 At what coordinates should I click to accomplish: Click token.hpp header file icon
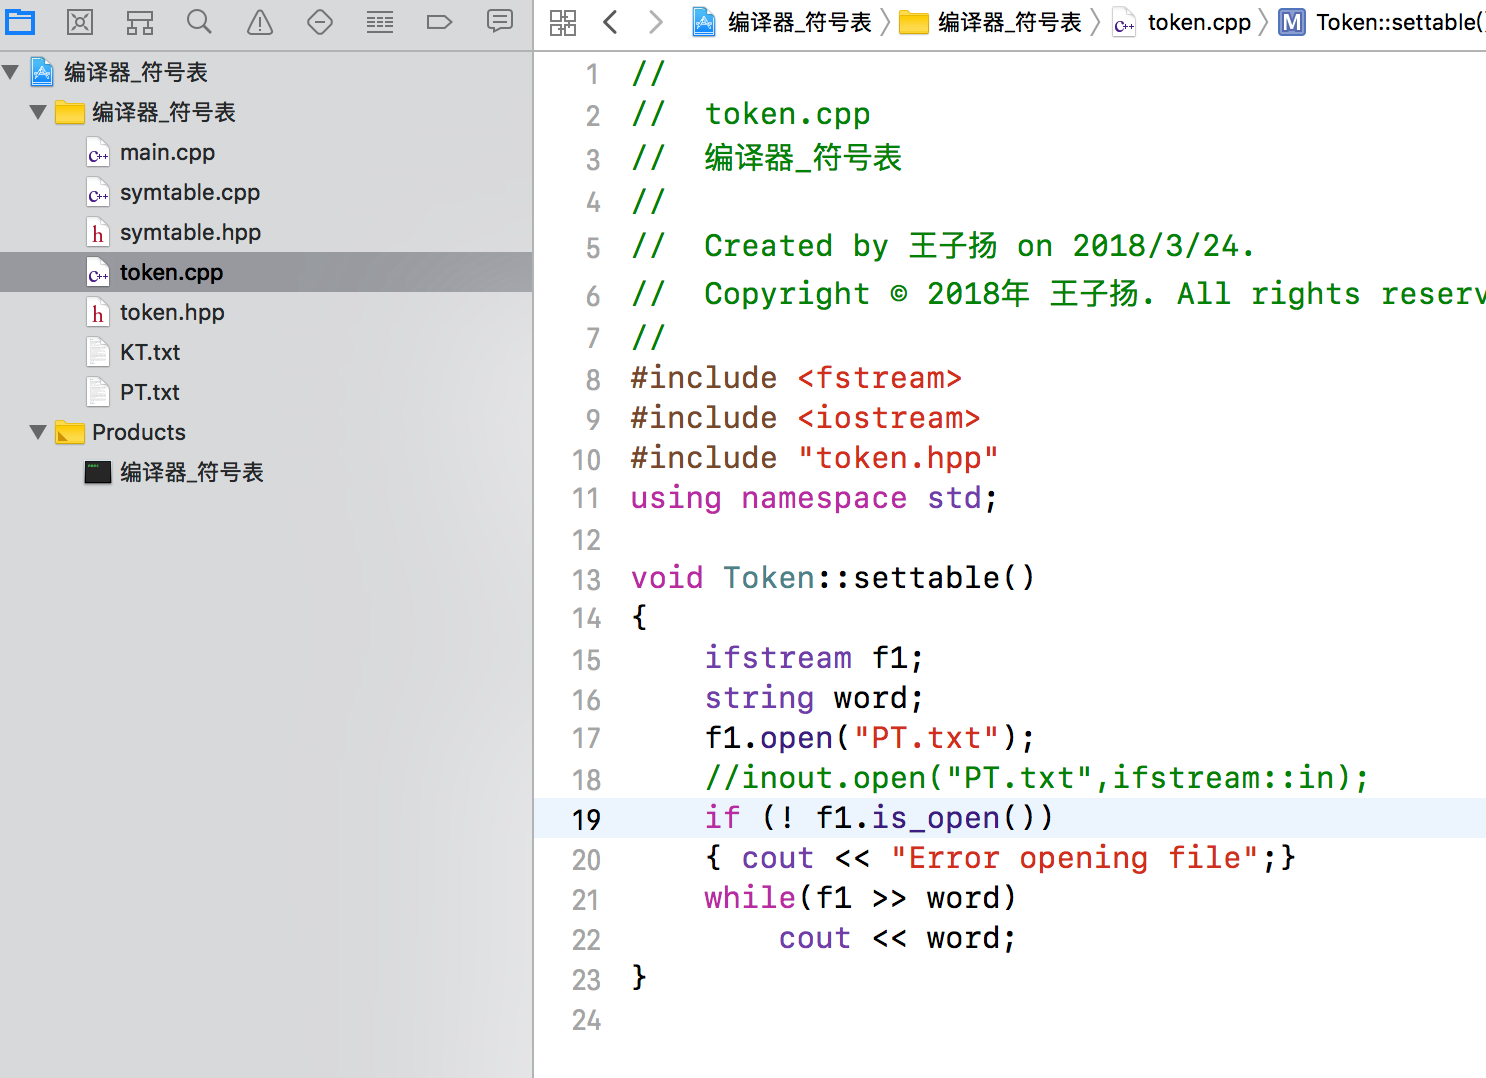[98, 313]
